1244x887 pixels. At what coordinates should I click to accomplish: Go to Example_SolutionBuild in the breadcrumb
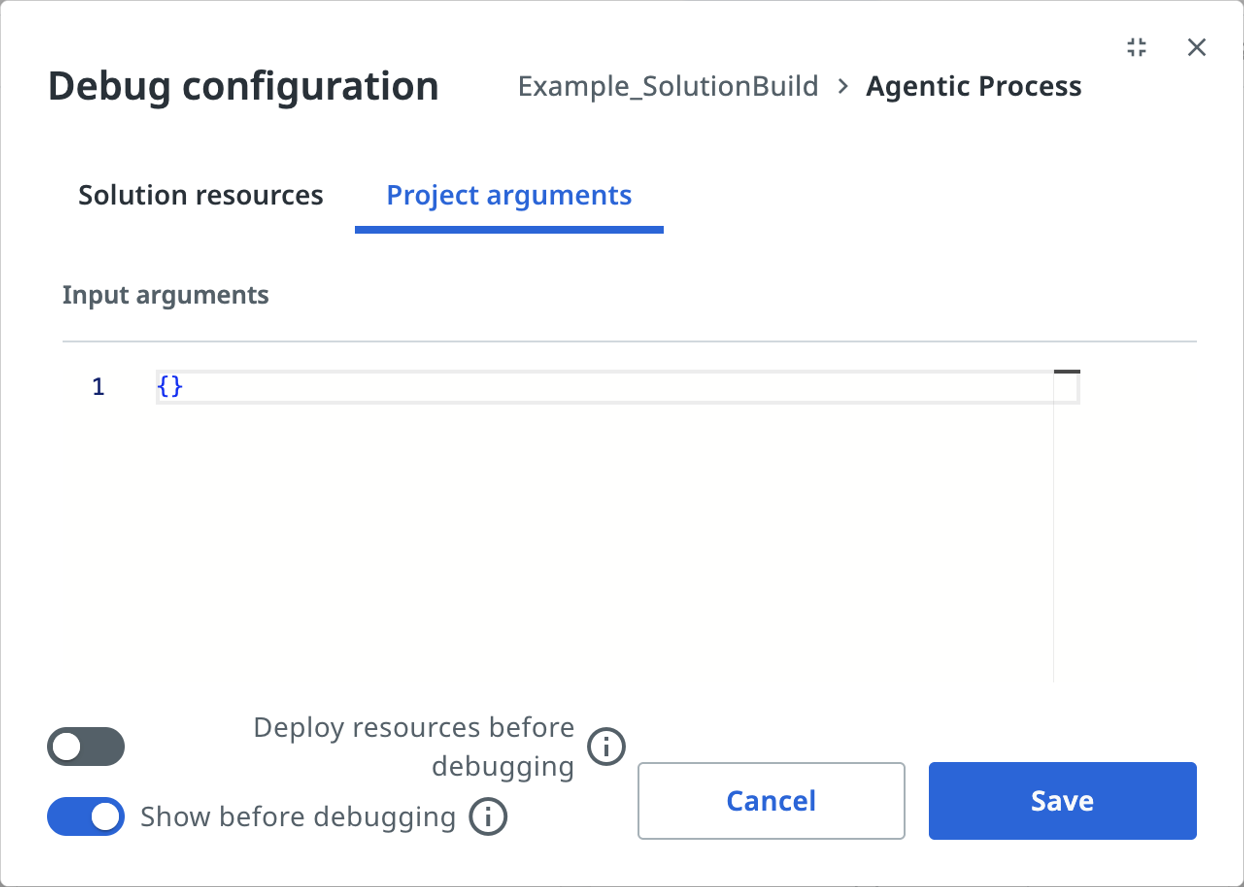click(x=668, y=87)
